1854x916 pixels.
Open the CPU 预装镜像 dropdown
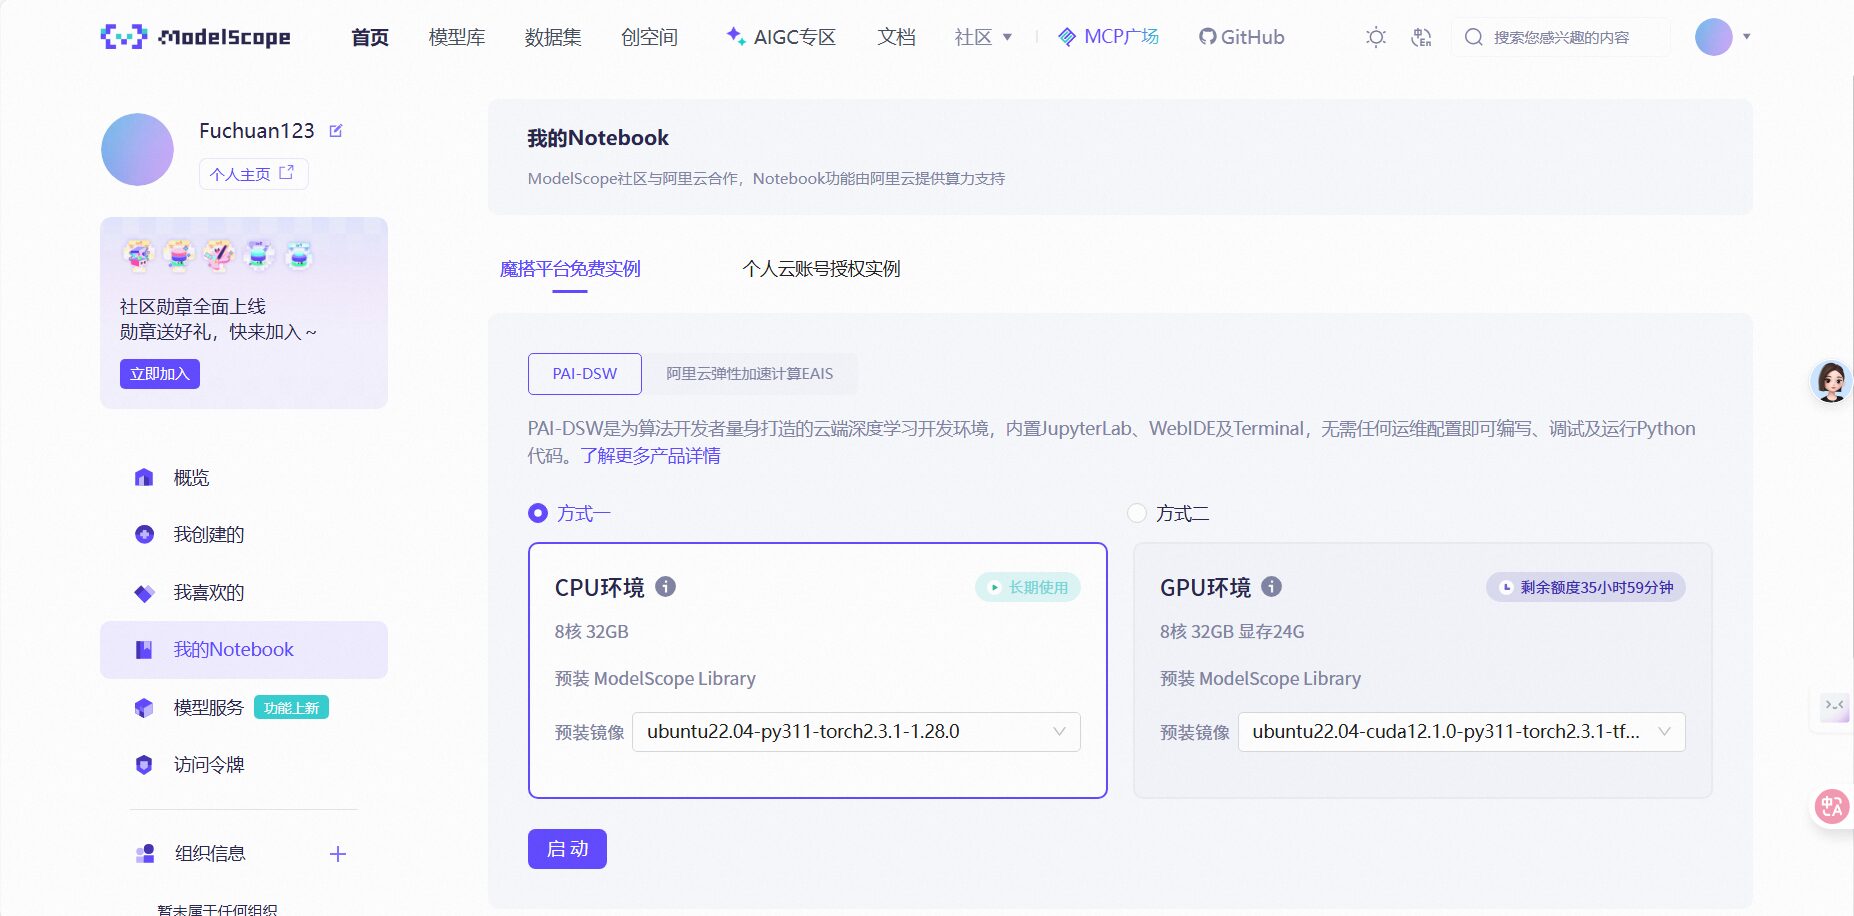click(x=856, y=732)
